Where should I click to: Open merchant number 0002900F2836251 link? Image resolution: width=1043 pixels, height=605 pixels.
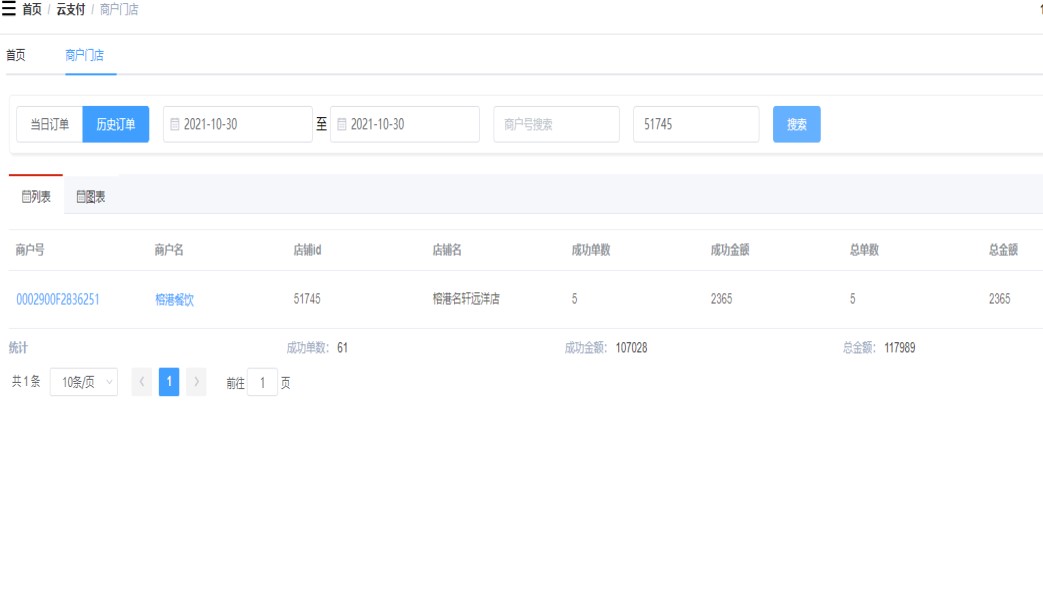[x=58, y=299]
